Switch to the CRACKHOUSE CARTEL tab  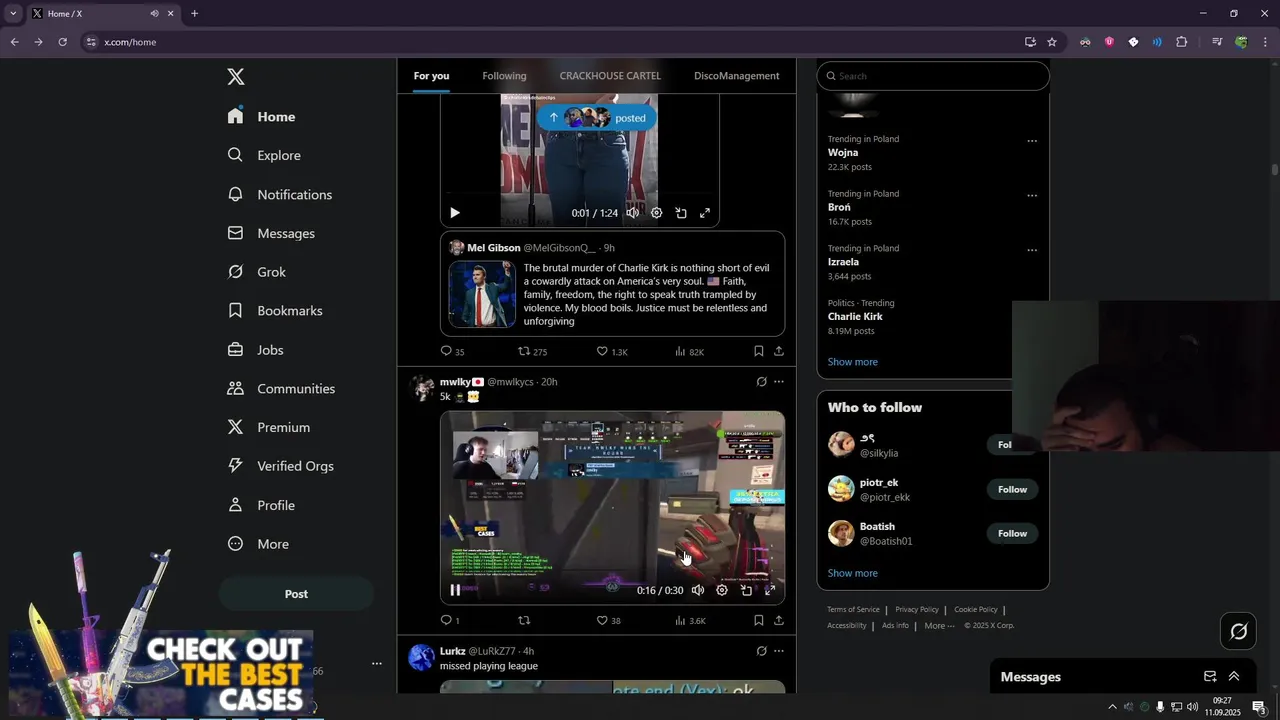coord(610,76)
